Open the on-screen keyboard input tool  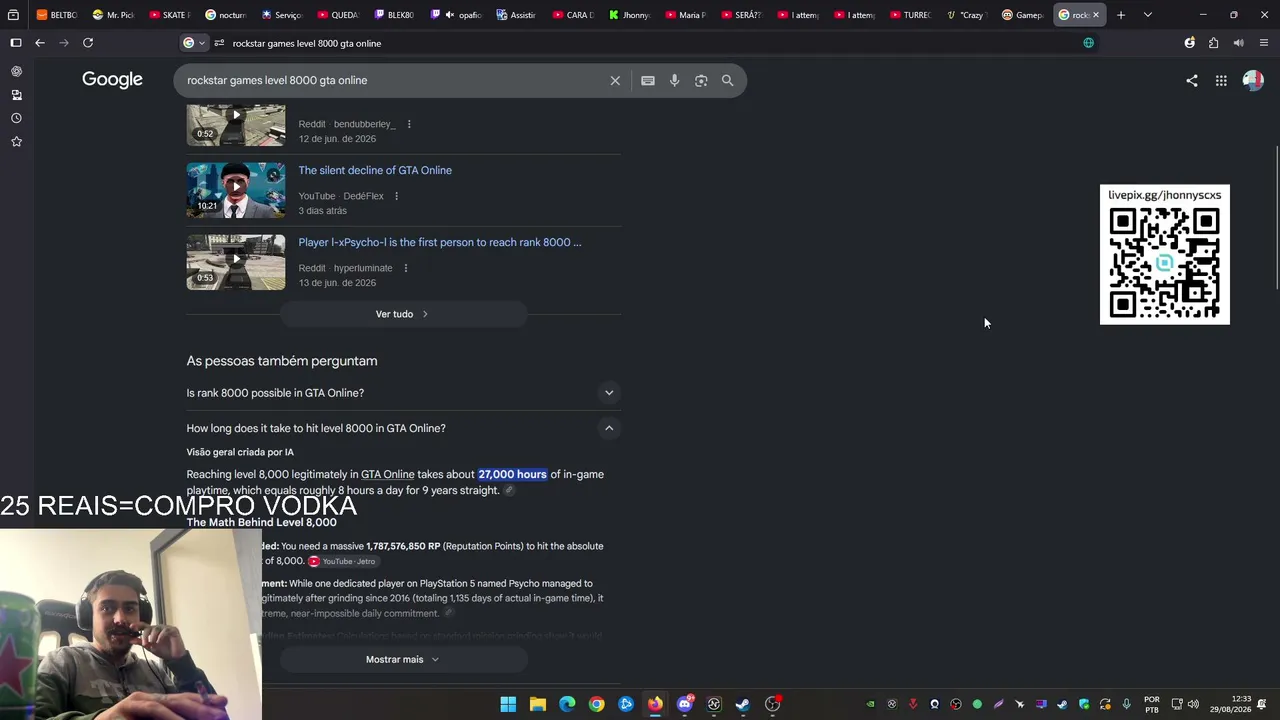[648, 81]
